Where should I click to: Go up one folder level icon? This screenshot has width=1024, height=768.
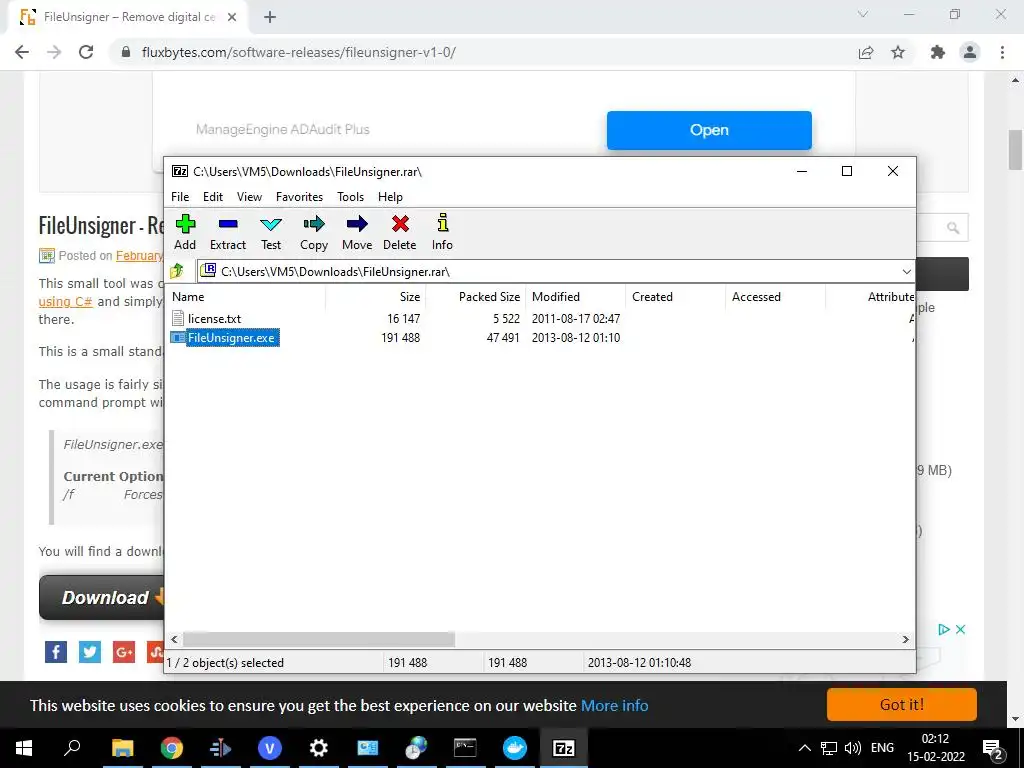pyautogui.click(x=177, y=270)
